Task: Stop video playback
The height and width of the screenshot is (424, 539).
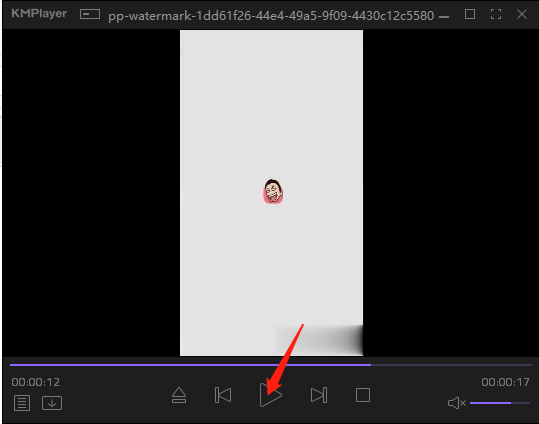Action: [x=363, y=395]
